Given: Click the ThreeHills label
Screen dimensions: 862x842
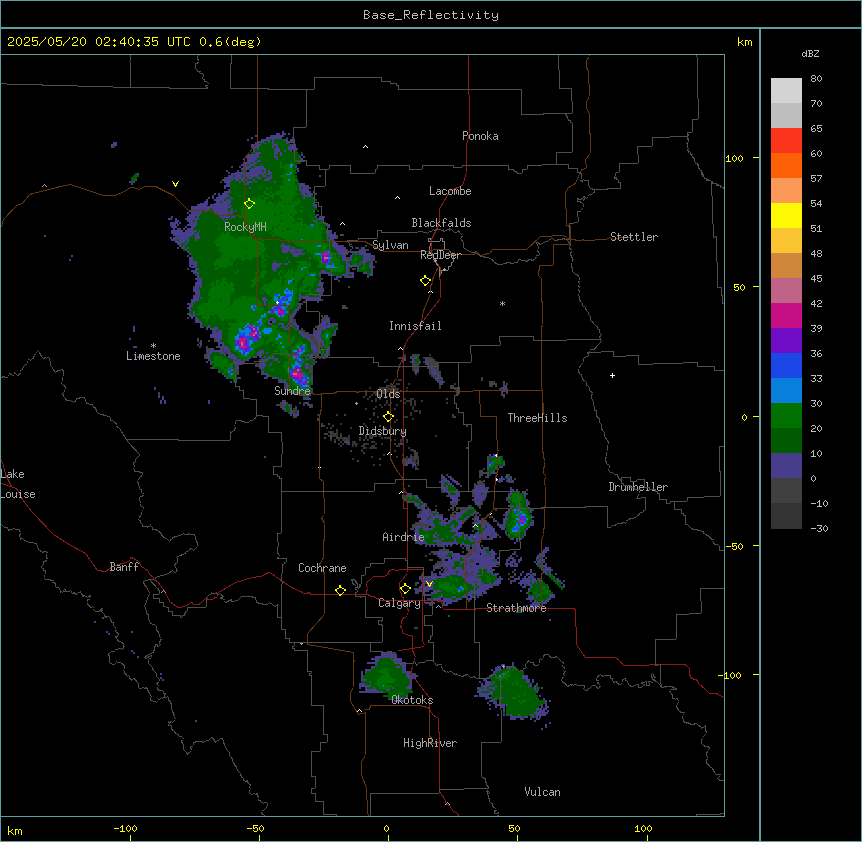Looking at the screenshot, I should click(x=537, y=418).
